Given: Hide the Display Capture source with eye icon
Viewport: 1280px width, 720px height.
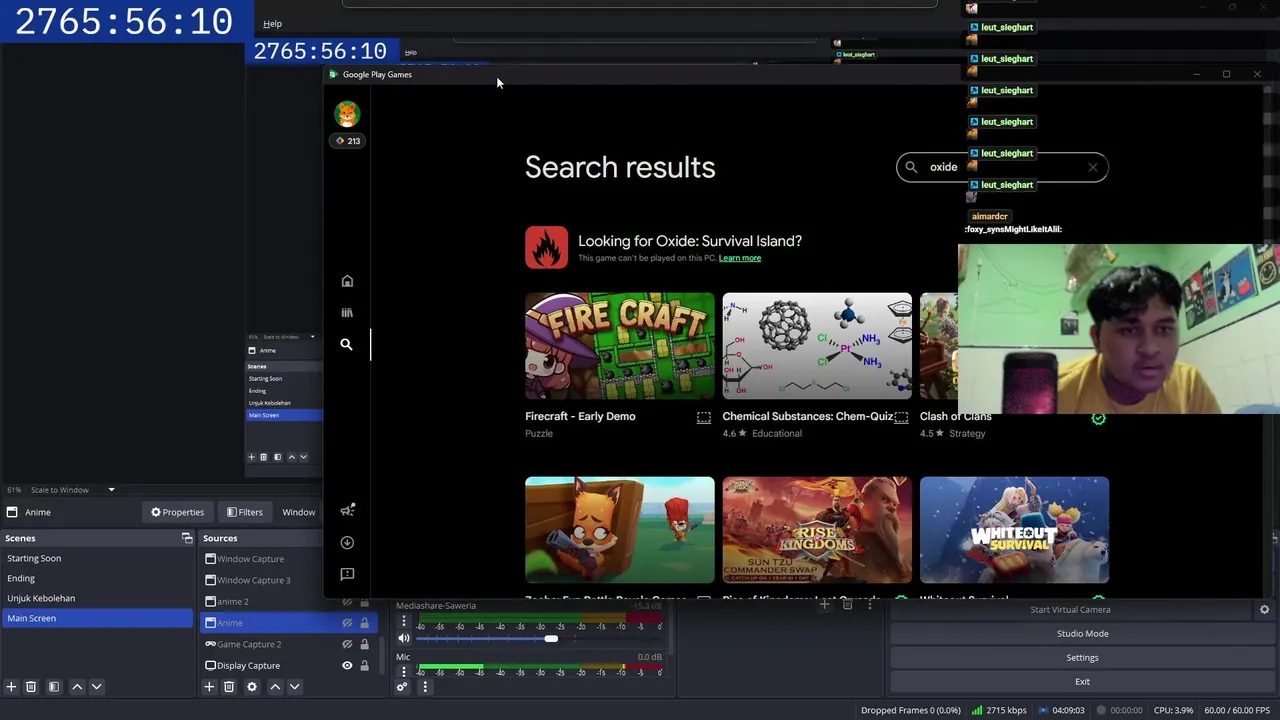Looking at the screenshot, I should [347, 665].
